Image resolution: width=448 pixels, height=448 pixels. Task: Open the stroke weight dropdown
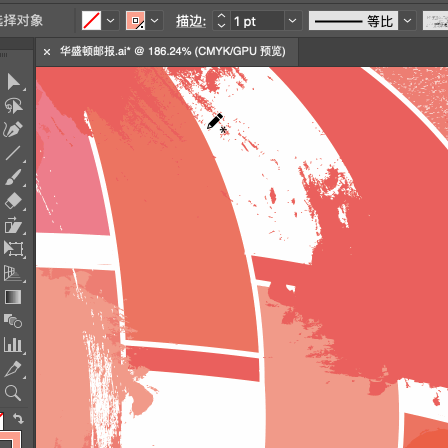[x=293, y=21]
